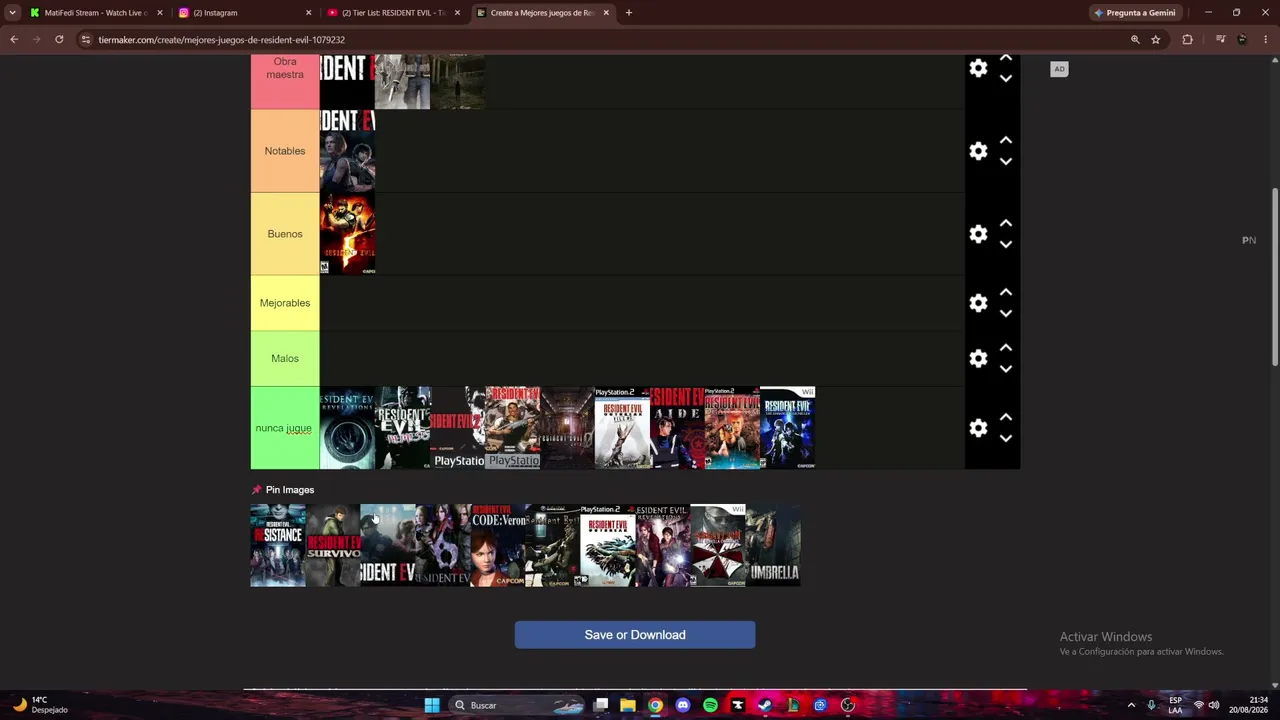Select the Umbrella Corps cover
Image resolution: width=1280 pixels, height=720 pixels.
coord(773,545)
